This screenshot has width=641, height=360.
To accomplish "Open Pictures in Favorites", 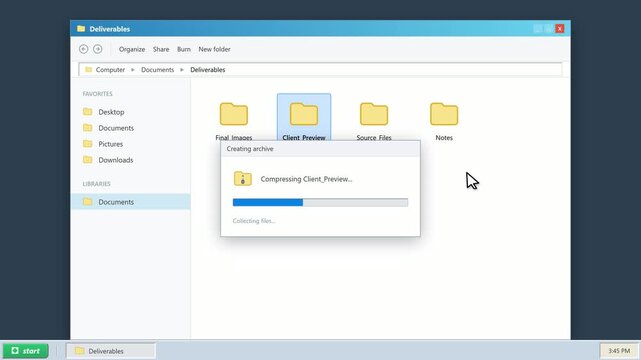I will tap(111, 144).
